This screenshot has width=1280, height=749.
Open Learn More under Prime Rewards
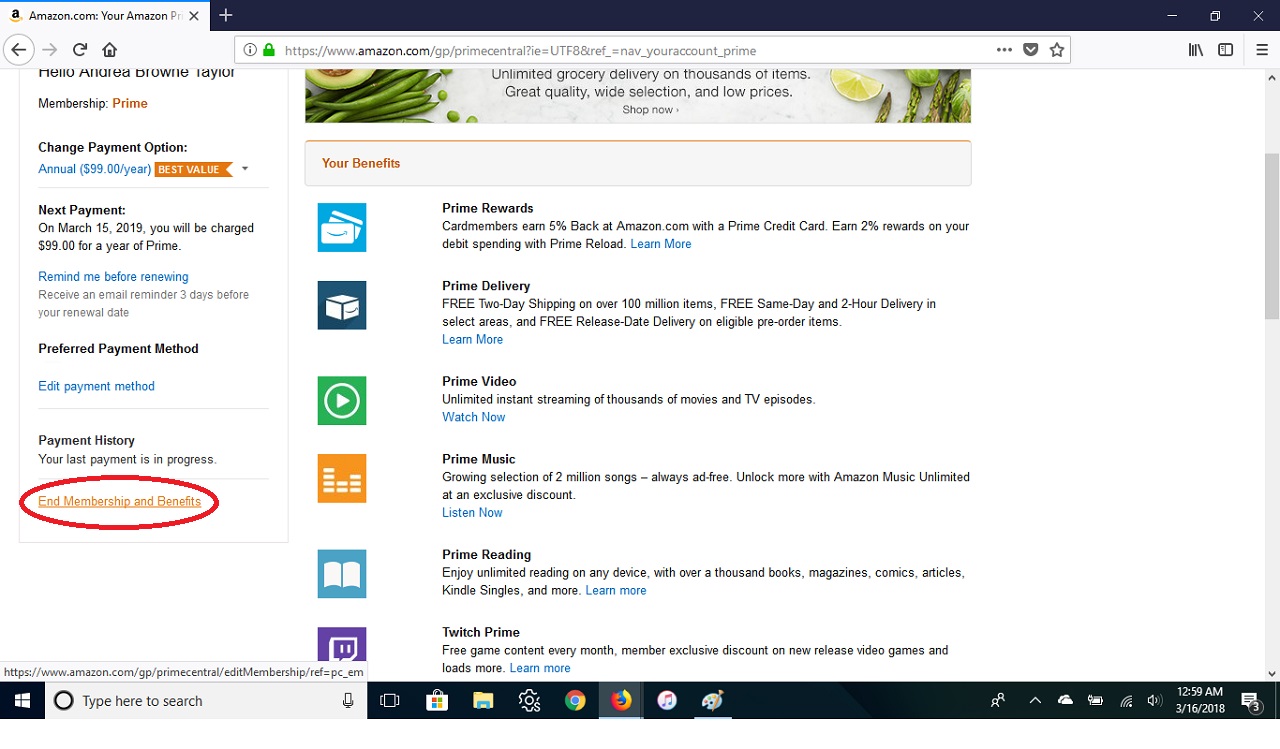661,244
